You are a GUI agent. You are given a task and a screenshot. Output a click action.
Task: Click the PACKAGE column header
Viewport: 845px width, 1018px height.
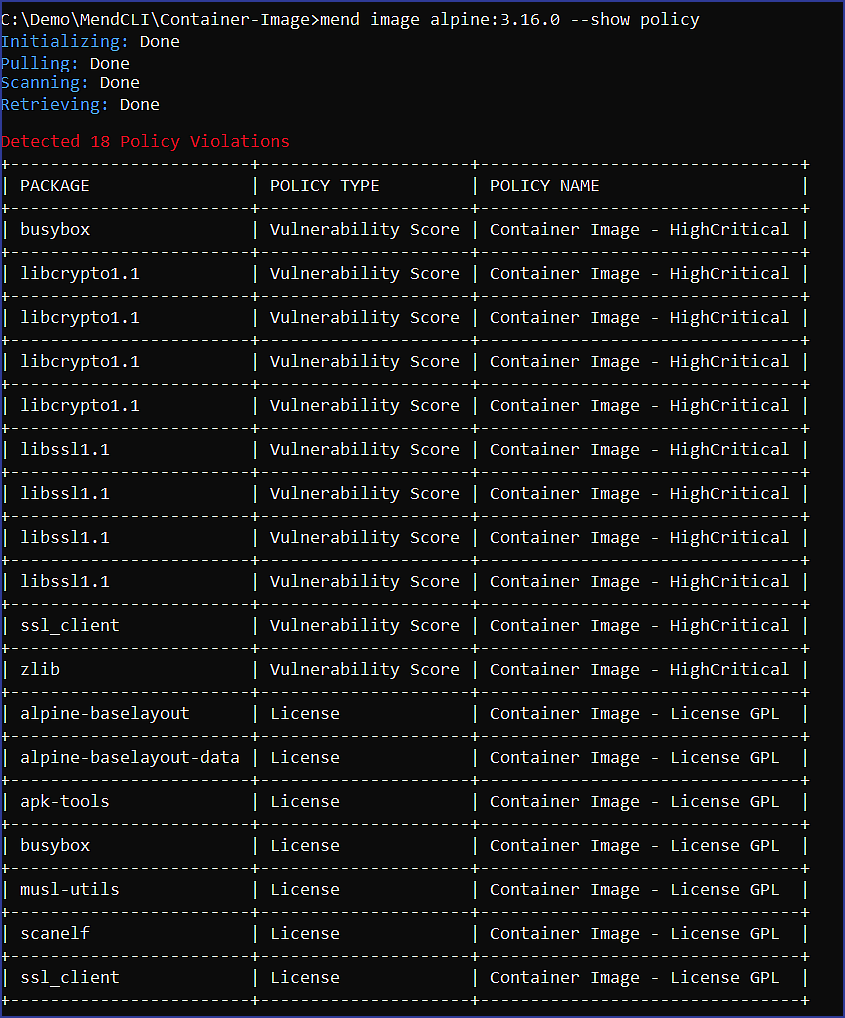(55, 185)
